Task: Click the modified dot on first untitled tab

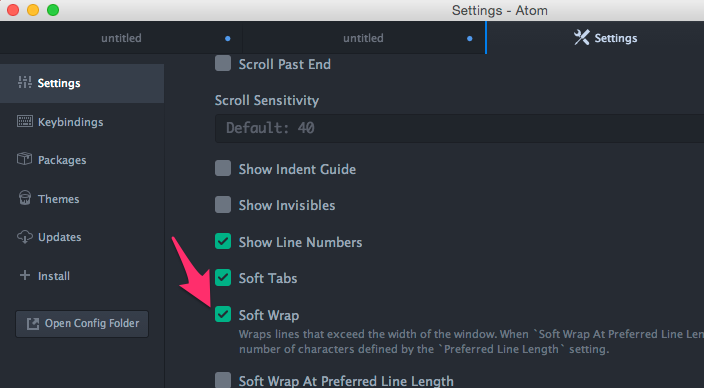Action: tap(228, 39)
